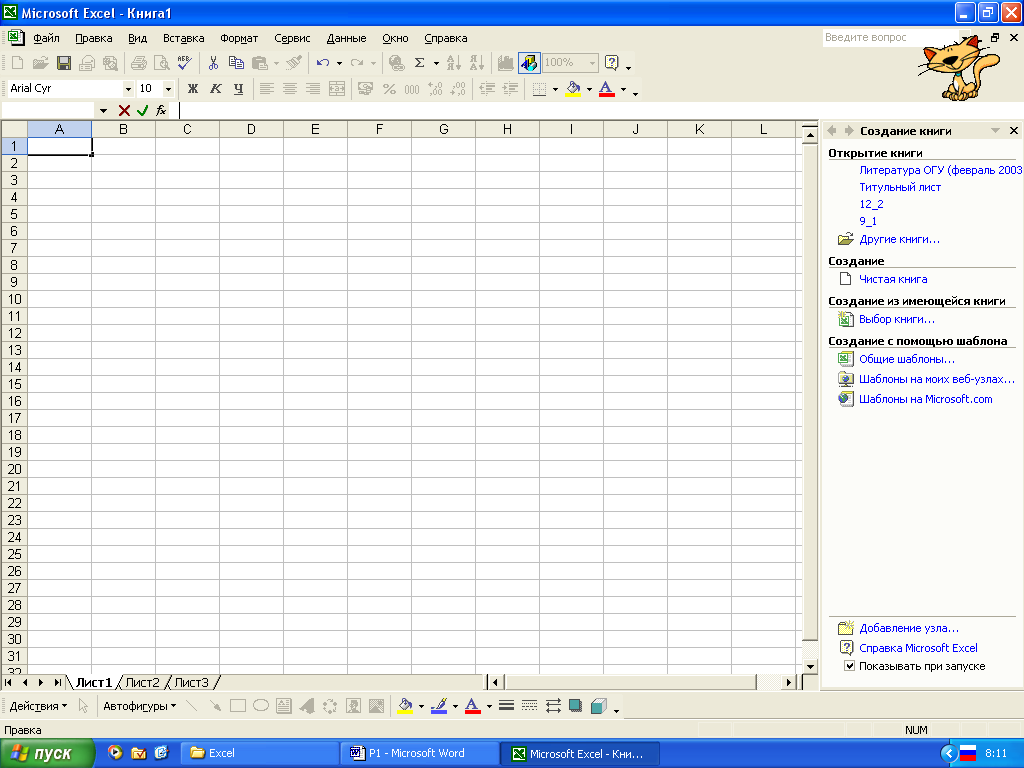This screenshot has height=768, width=1024.
Task: Open Print Preview icon
Action: tap(161, 63)
